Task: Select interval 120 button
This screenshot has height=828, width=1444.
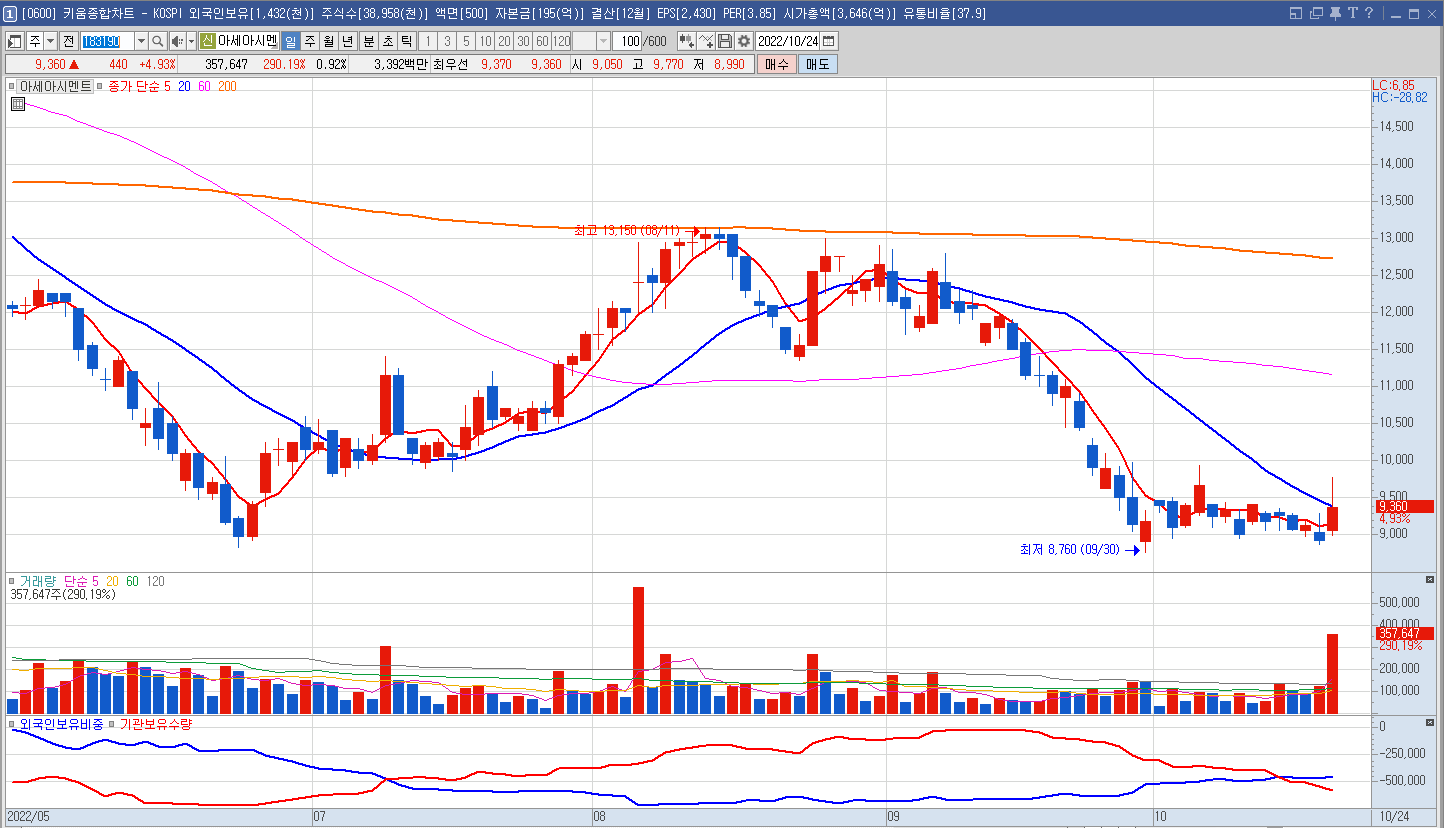Action: pos(561,41)
